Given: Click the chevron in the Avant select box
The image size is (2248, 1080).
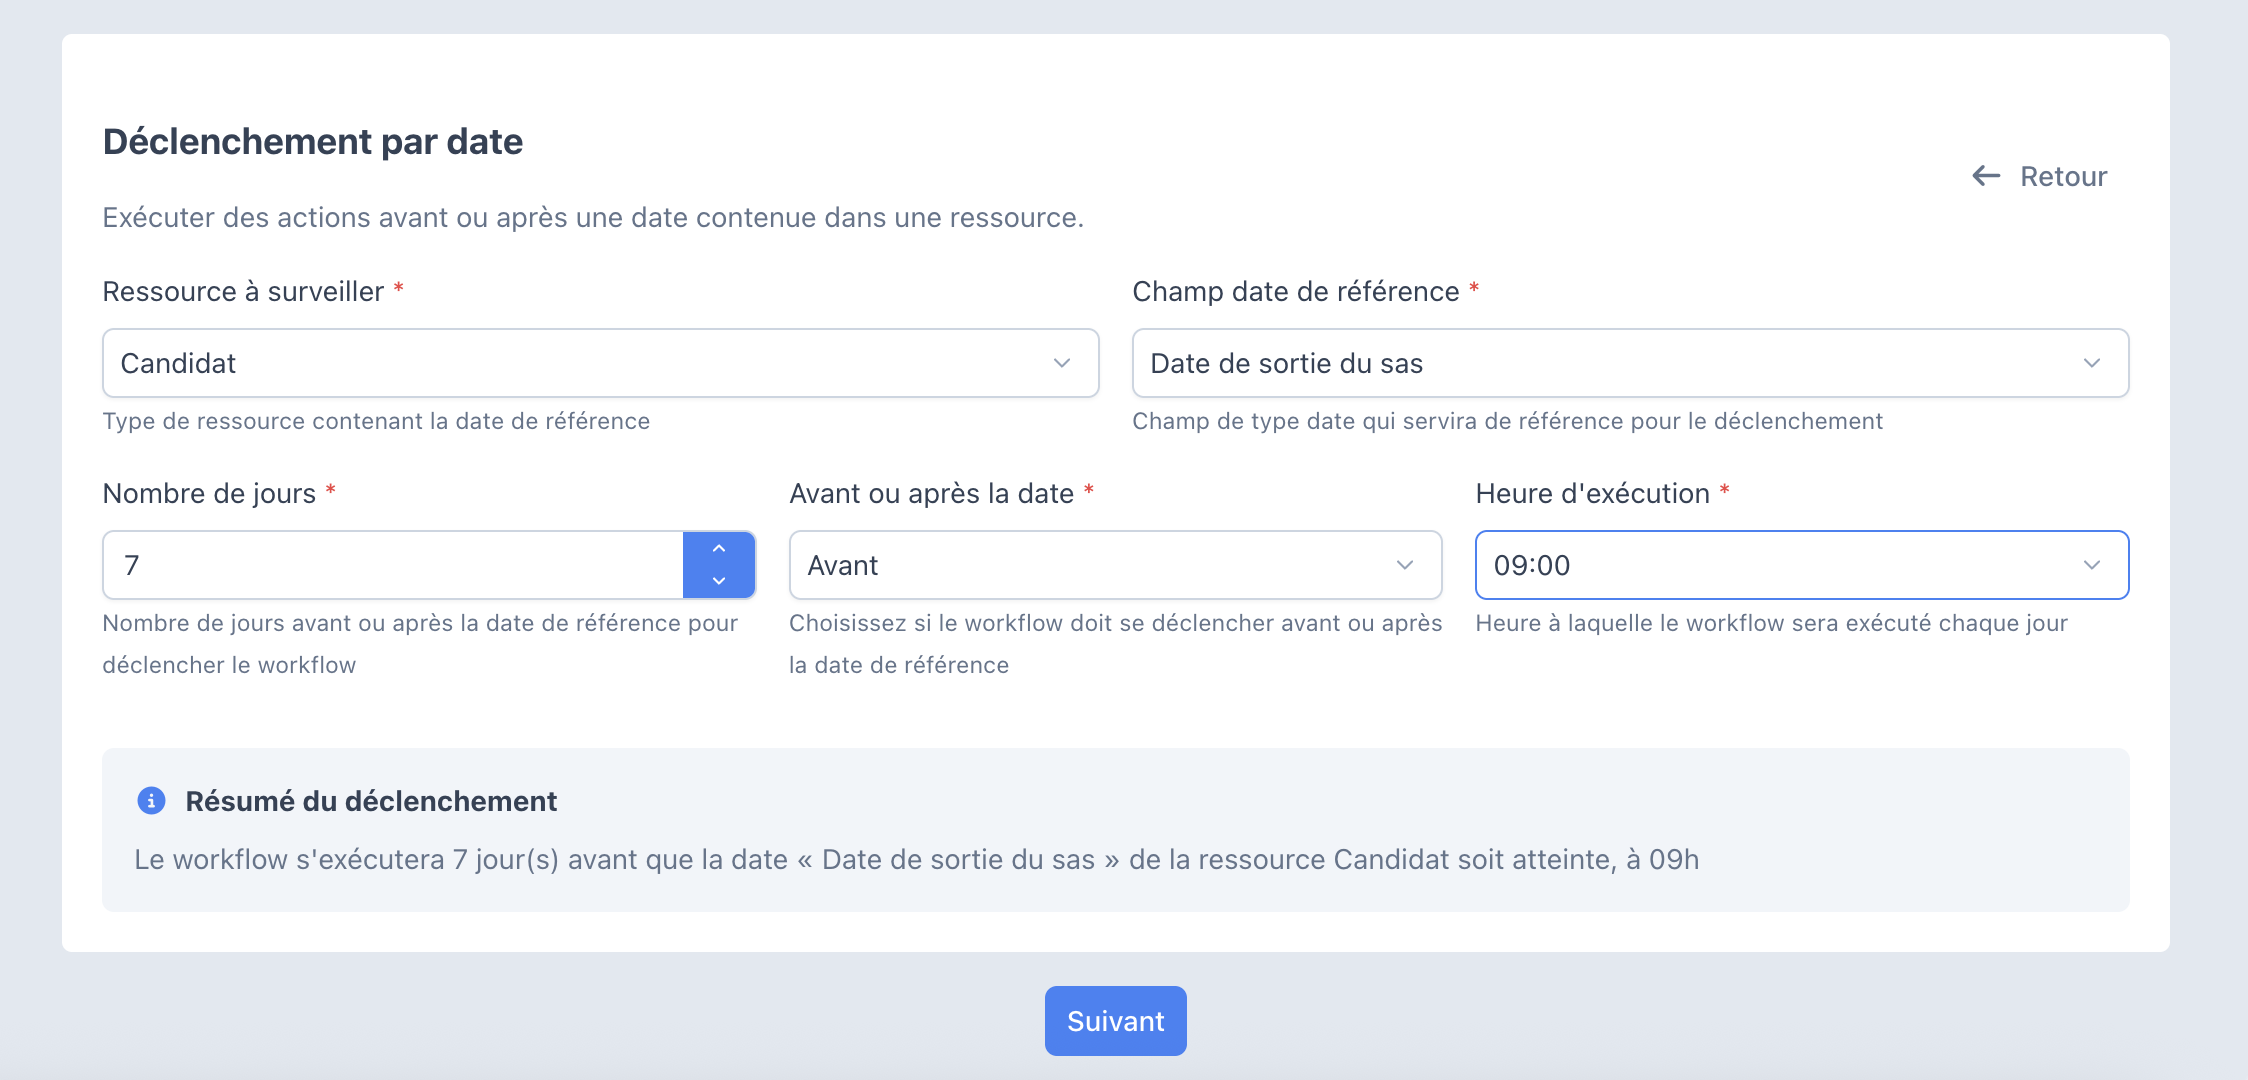Looking at the screenshot, I should pyautogui.click(x=1405, y=565).
